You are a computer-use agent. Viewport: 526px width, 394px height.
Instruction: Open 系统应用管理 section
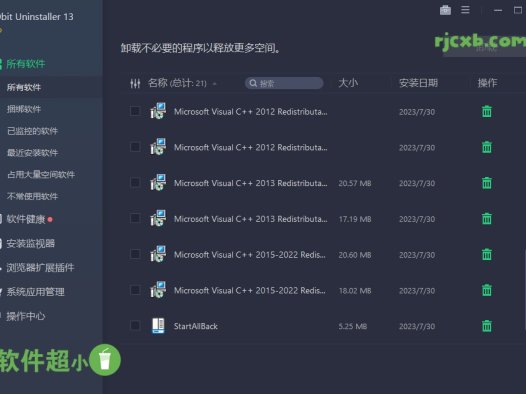click(x=35, y=292)
